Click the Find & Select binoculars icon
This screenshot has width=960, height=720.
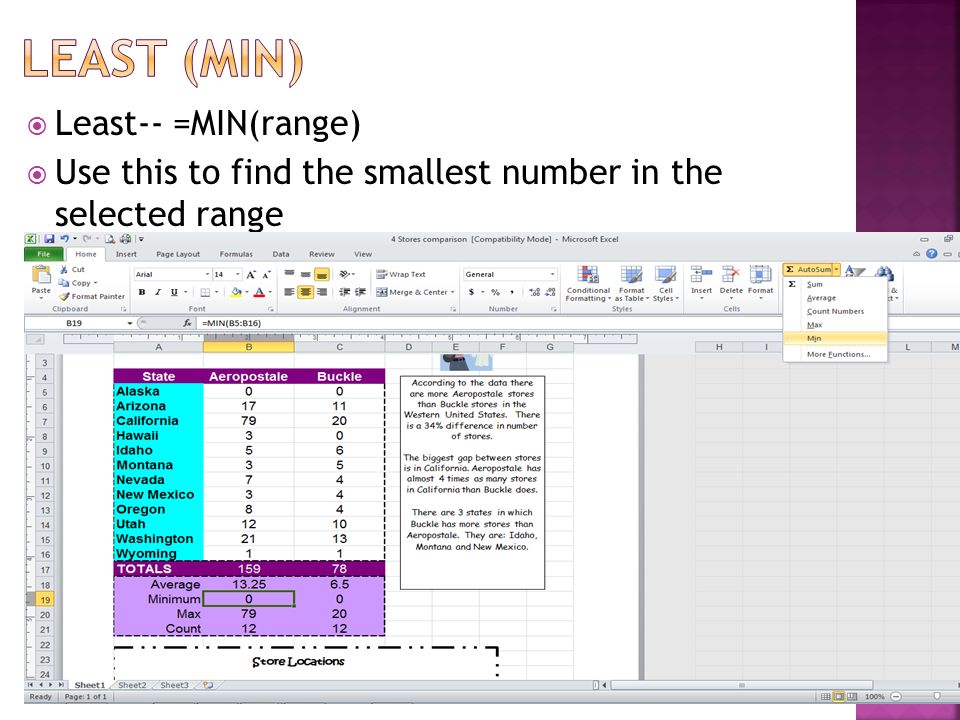click(x=884, y=273)
